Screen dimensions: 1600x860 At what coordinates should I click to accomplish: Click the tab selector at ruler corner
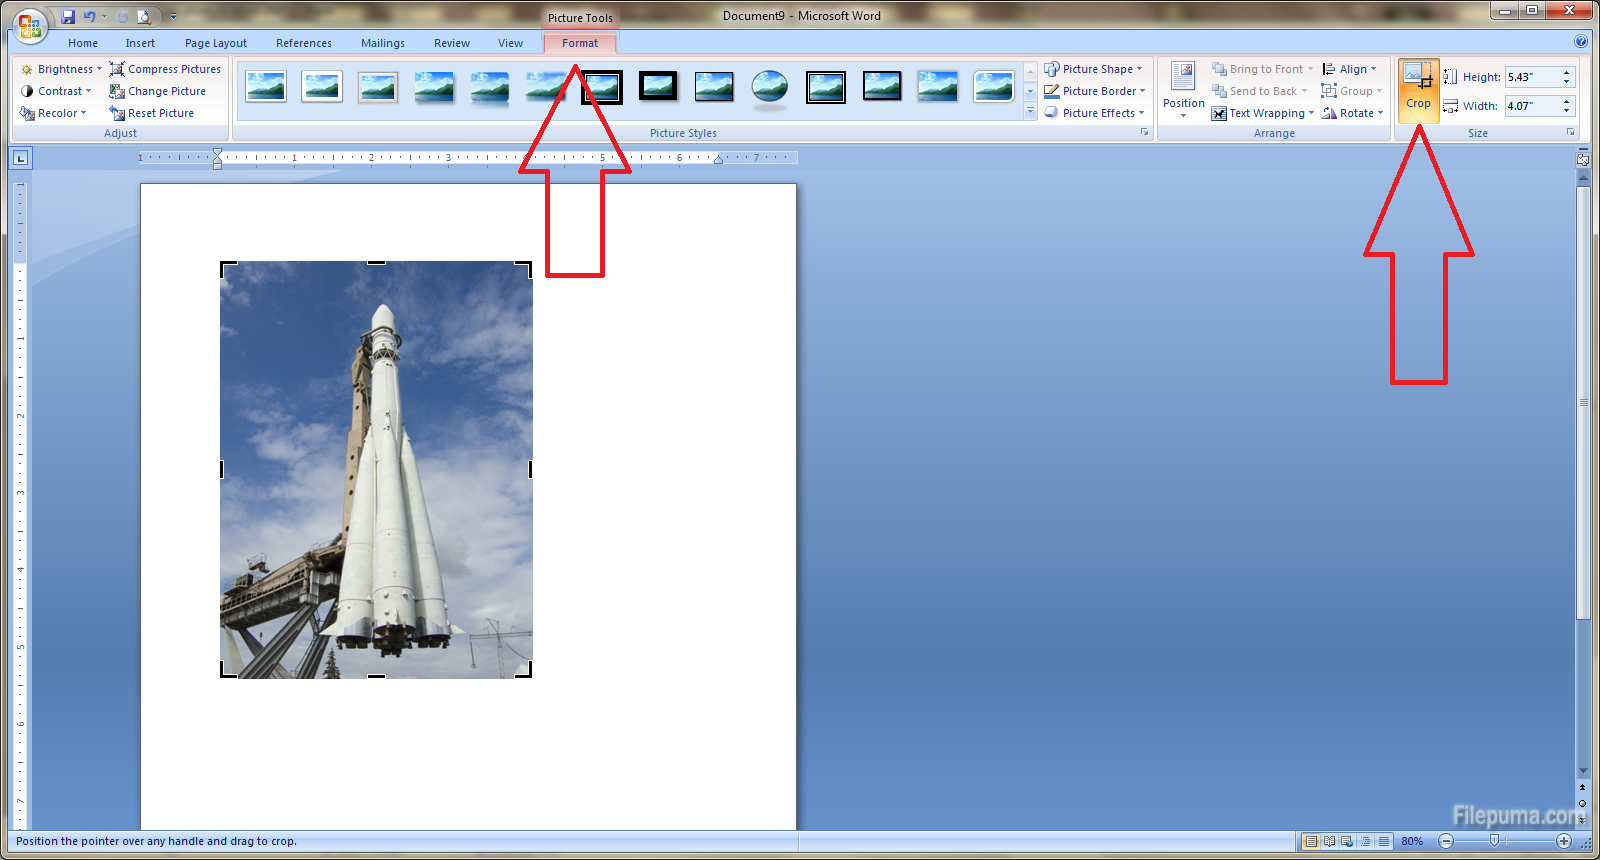click(x=21, y=157)
